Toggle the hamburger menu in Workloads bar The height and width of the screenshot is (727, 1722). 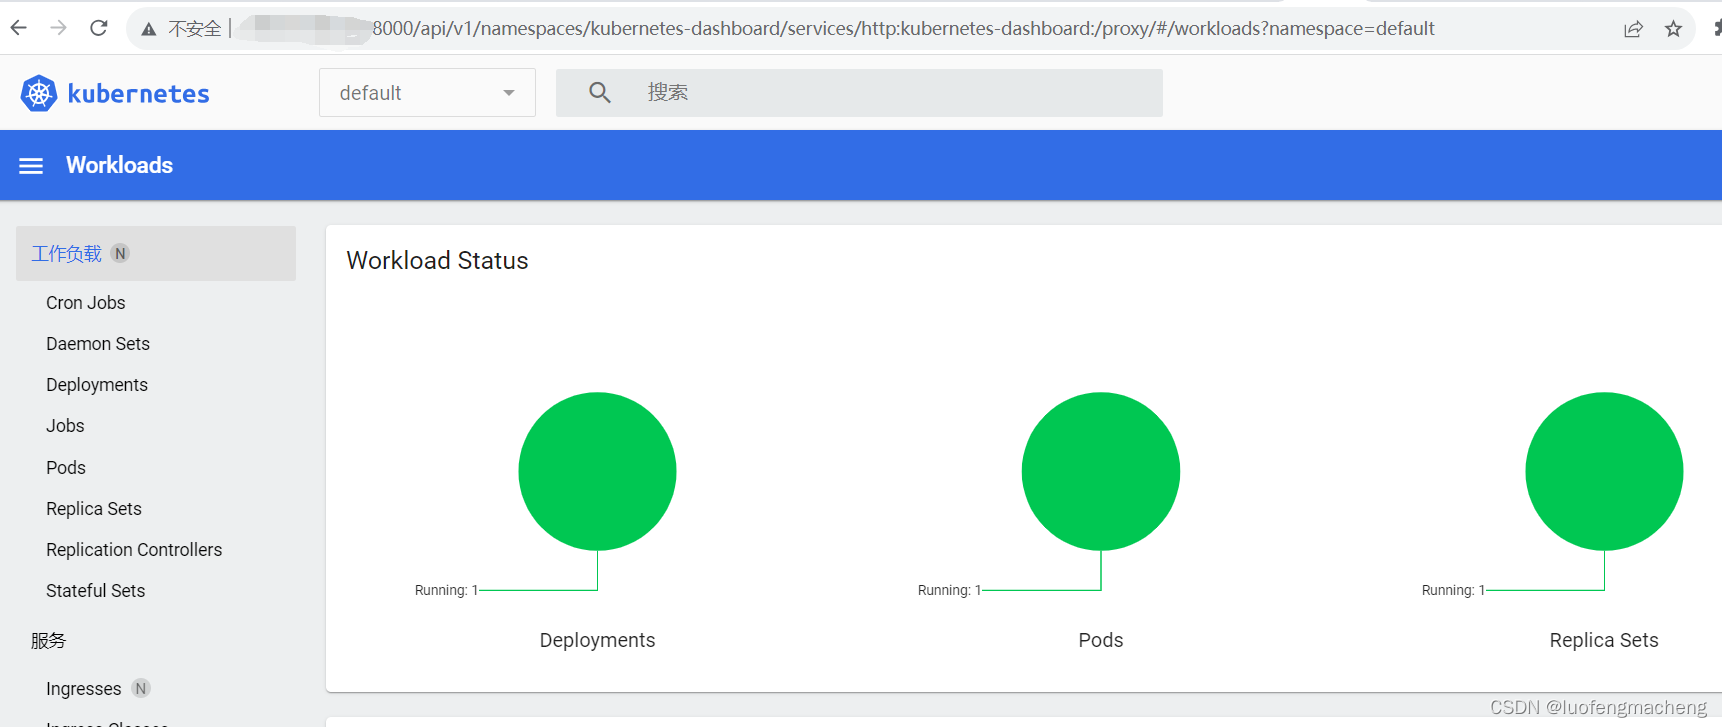pyautogui.click(x=31, y=166)
